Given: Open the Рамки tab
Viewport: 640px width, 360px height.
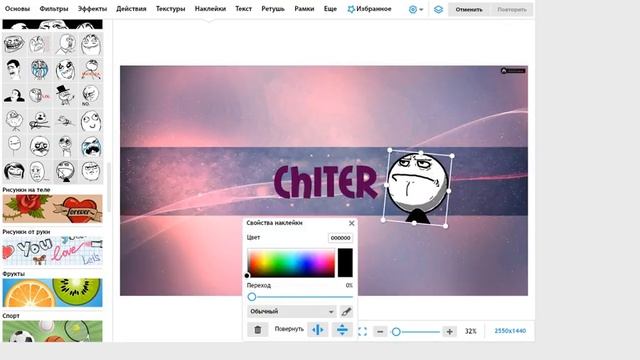Looking at the screenshot, I should tap(304, 9).
